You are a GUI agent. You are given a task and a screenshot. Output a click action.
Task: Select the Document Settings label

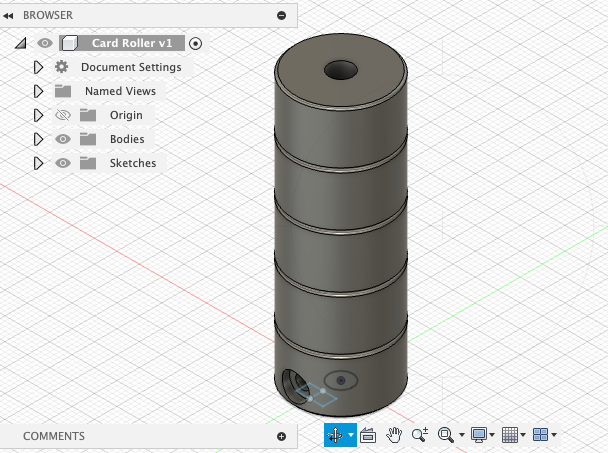(x=131, y=67)
